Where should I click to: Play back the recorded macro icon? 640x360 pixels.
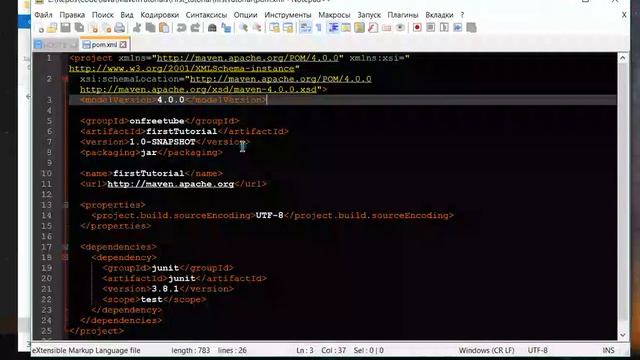[444, 28]
